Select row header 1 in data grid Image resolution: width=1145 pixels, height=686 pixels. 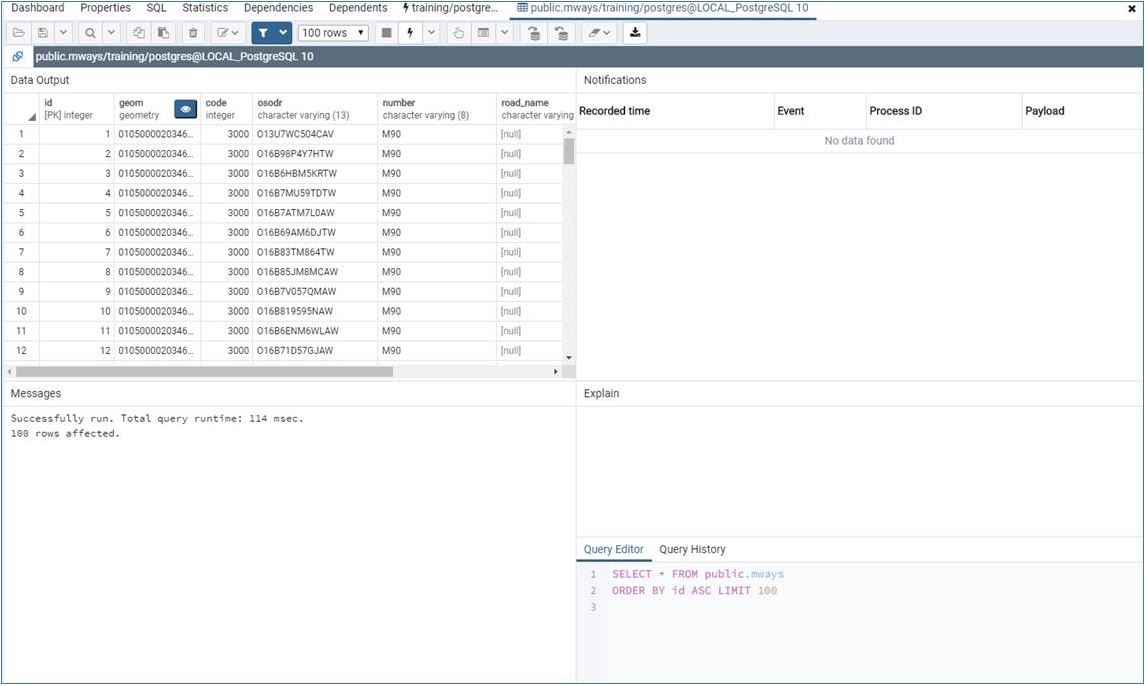(21, 134)
